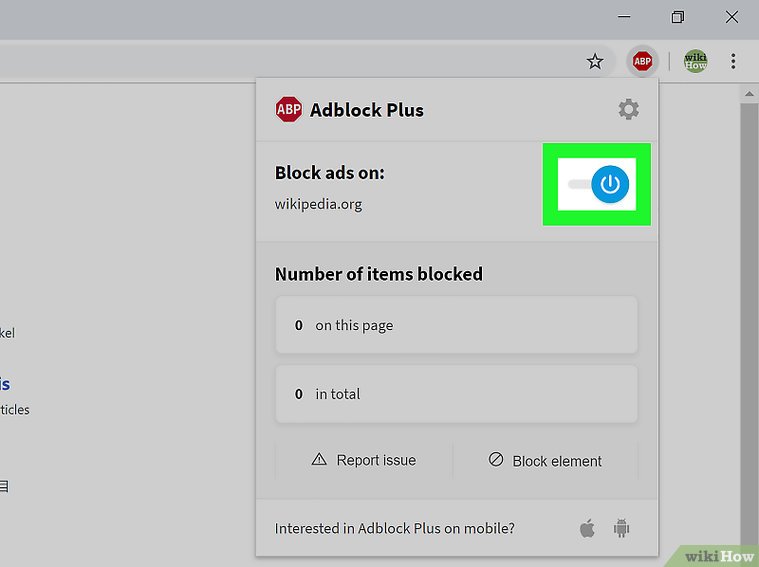
Task: Click 'Interested in Adblock Plus on mobile?' text
Action: click(394, 528)
